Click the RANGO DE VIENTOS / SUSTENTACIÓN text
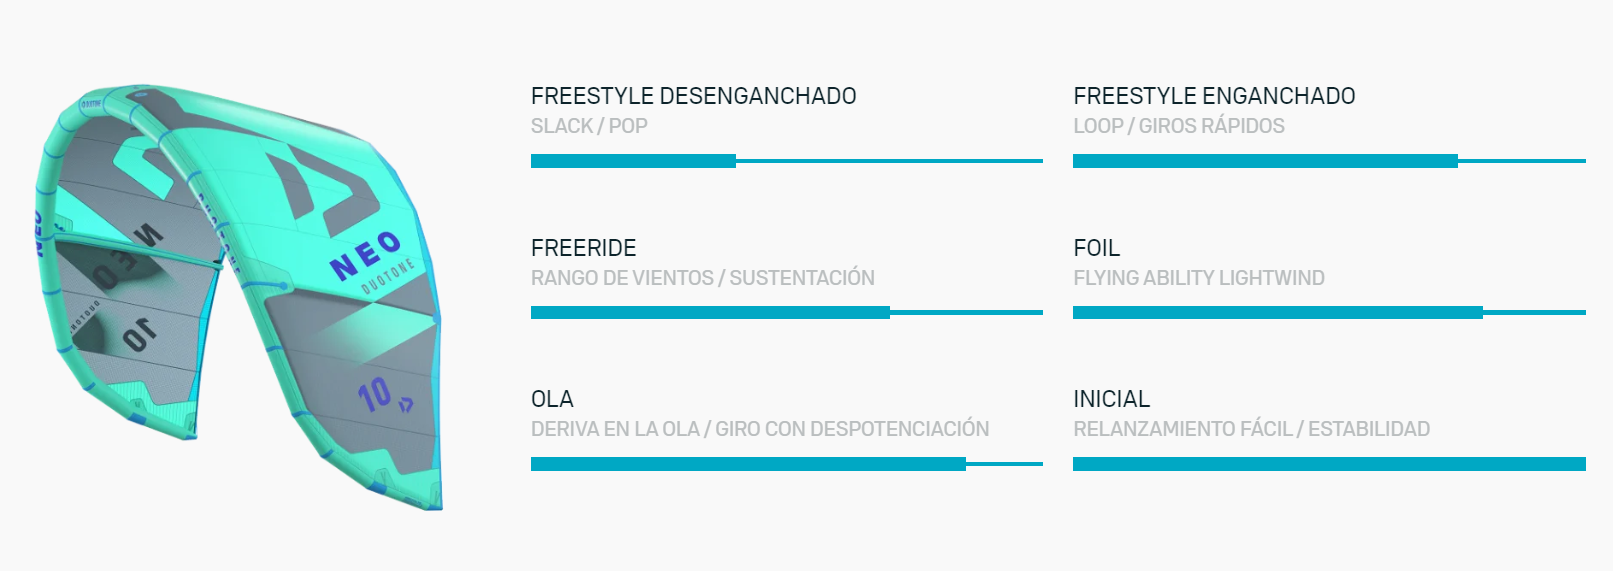The width and height of the screenshot is (1613, 571). pyautogui.click(x=703, y=278)
